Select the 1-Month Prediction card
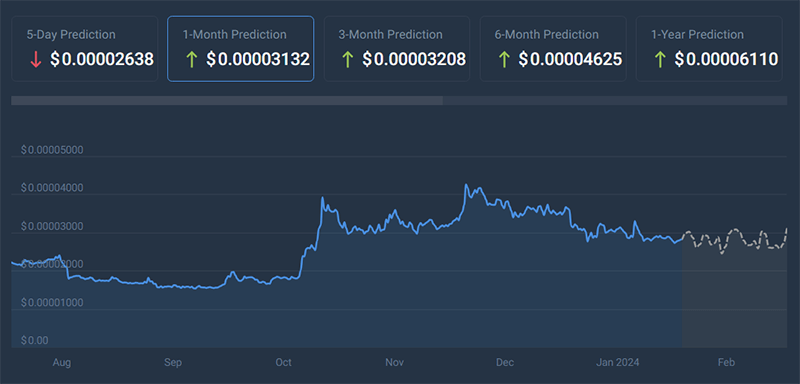 click(x=240, y=48)
